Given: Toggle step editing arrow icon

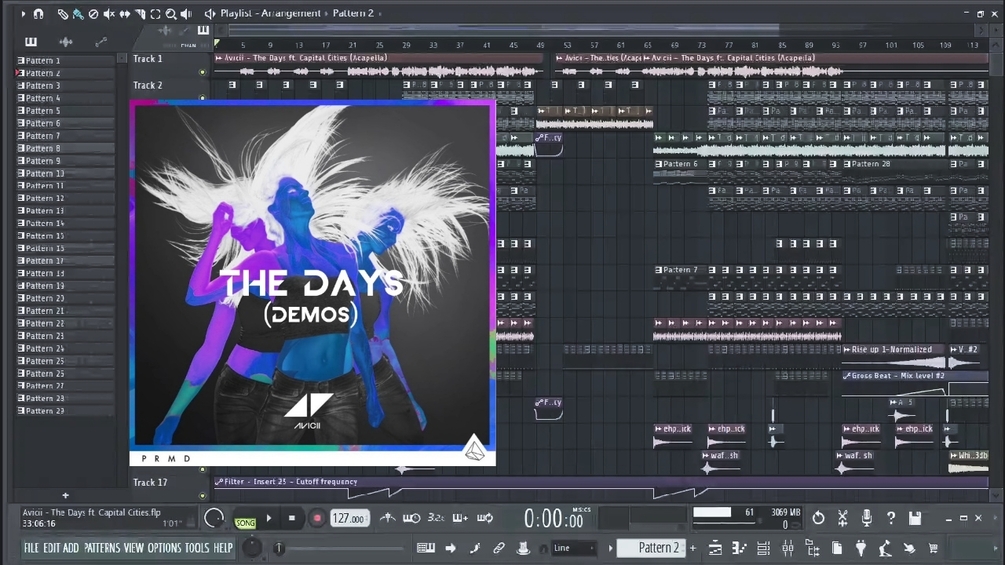Looking at the screenshot, I should pyautogui.click(x=451, y=548).
